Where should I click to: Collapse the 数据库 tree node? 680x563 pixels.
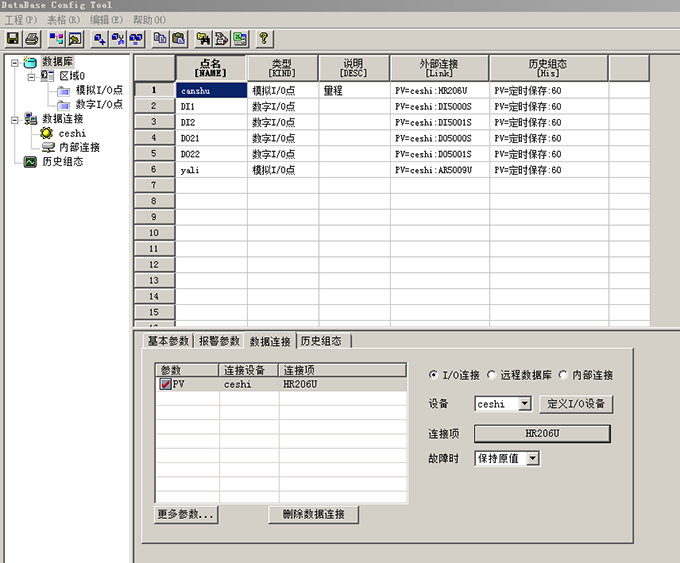click(x=14, y=63)
